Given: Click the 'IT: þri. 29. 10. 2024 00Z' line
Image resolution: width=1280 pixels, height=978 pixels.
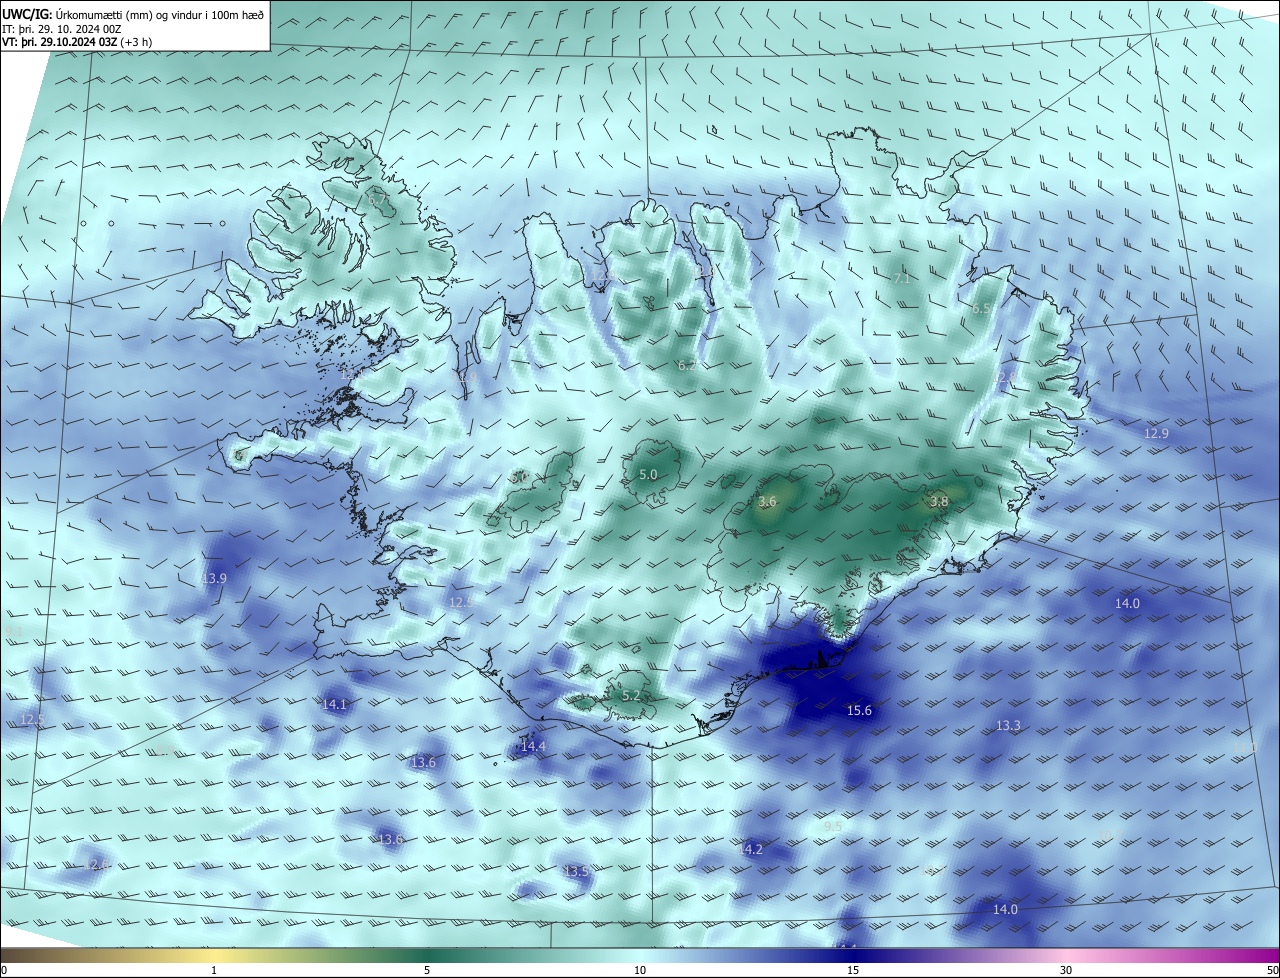Looking at the screenshot, I should click(x=62, y=29).
